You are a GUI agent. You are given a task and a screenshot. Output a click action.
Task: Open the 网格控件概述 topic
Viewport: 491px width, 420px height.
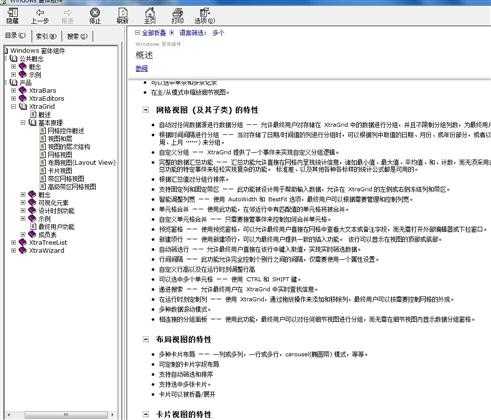coord(66,131)
